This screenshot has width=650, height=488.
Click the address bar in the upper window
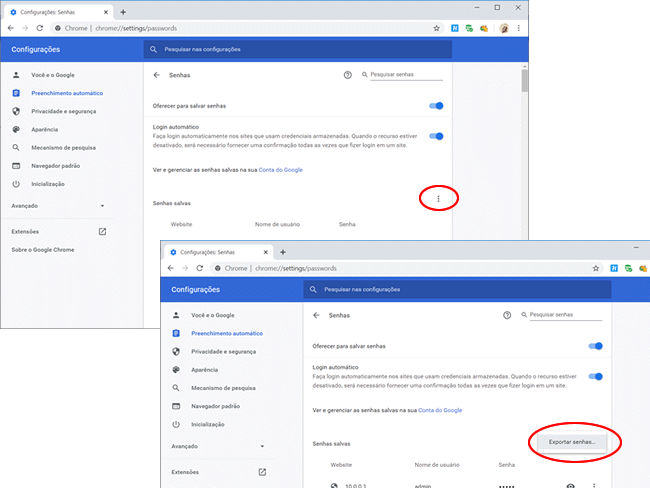[x=247, y=28]
